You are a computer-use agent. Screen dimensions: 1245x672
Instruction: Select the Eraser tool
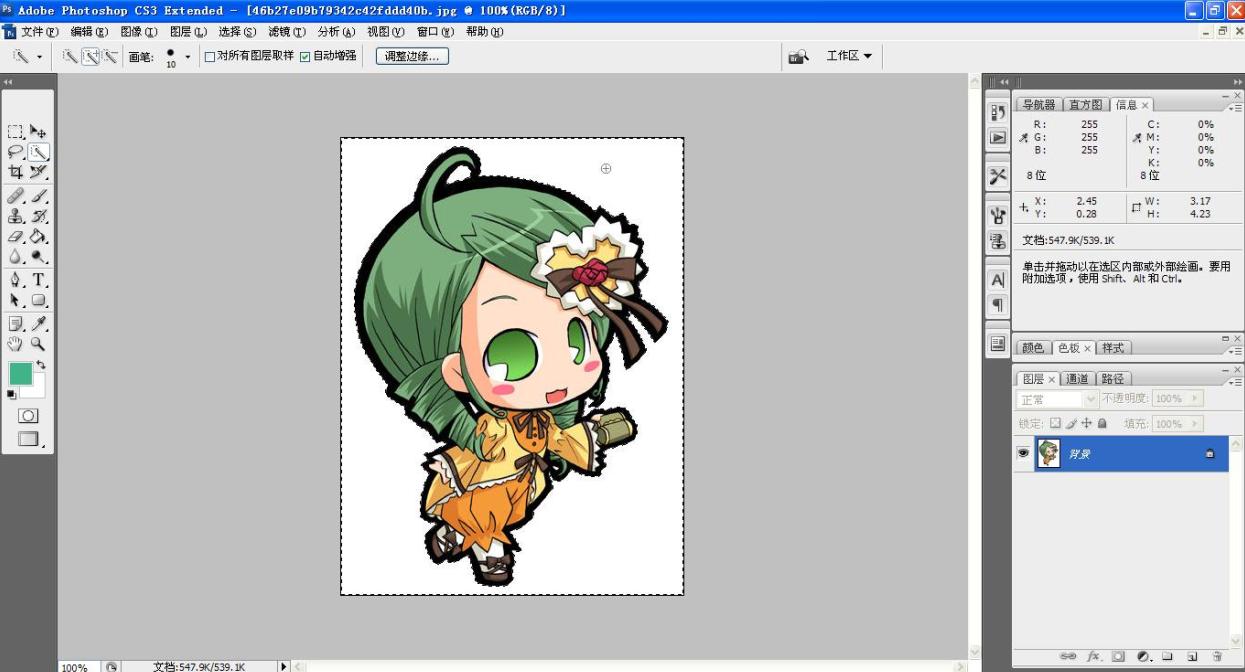16,237
